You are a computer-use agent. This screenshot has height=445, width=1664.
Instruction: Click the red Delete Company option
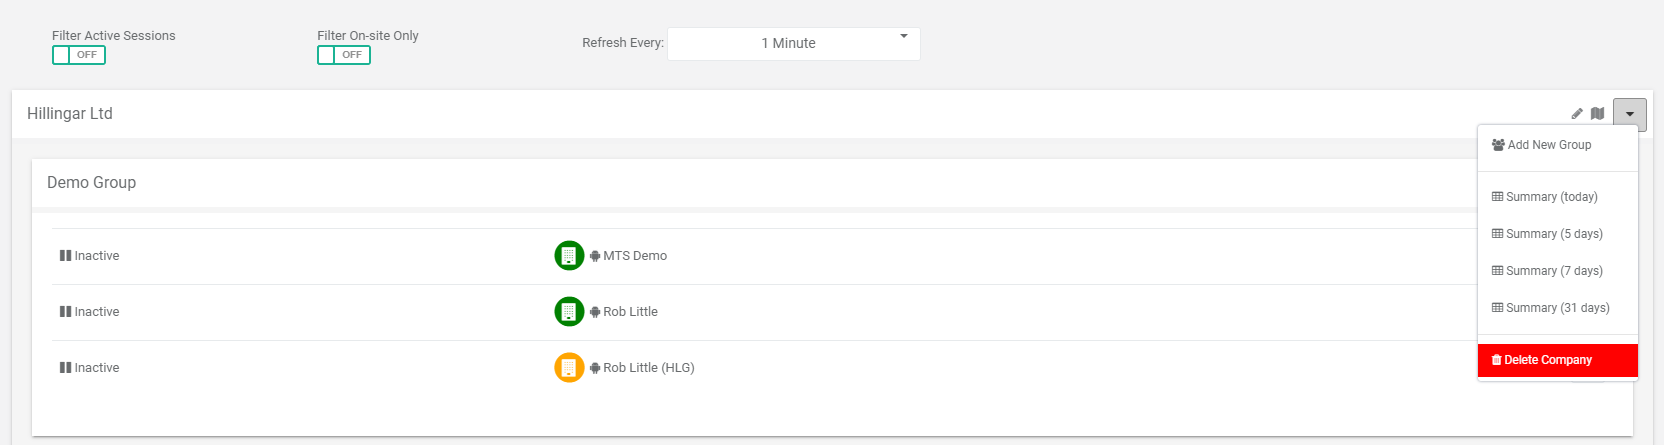tap(1558, 360)
